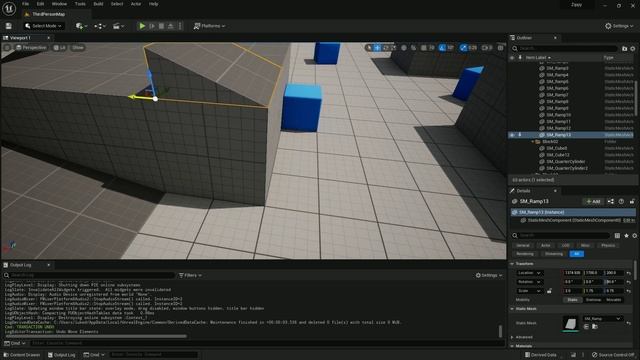Click the Stop playback button
This screenshot has height=360, width=640.
click(x=162, y=26)
